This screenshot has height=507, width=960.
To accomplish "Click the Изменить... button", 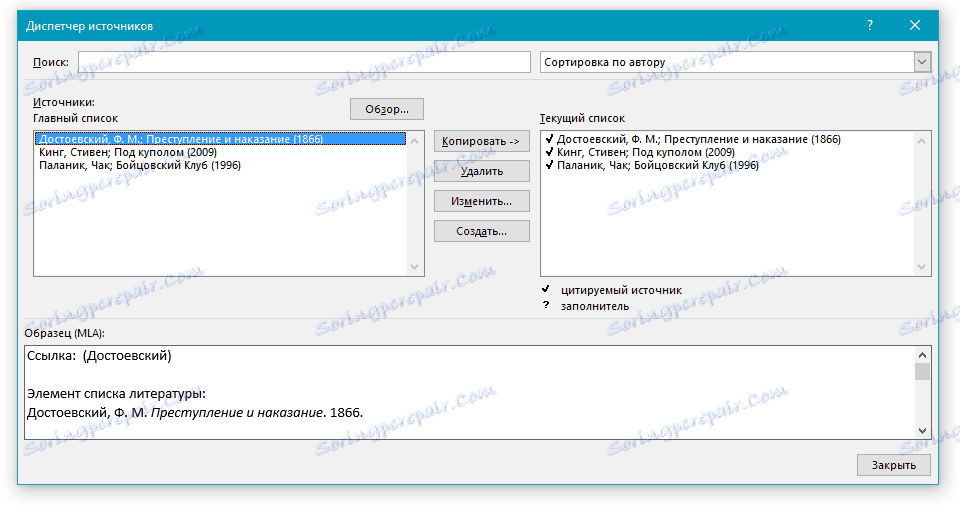I will pos(482,201).
